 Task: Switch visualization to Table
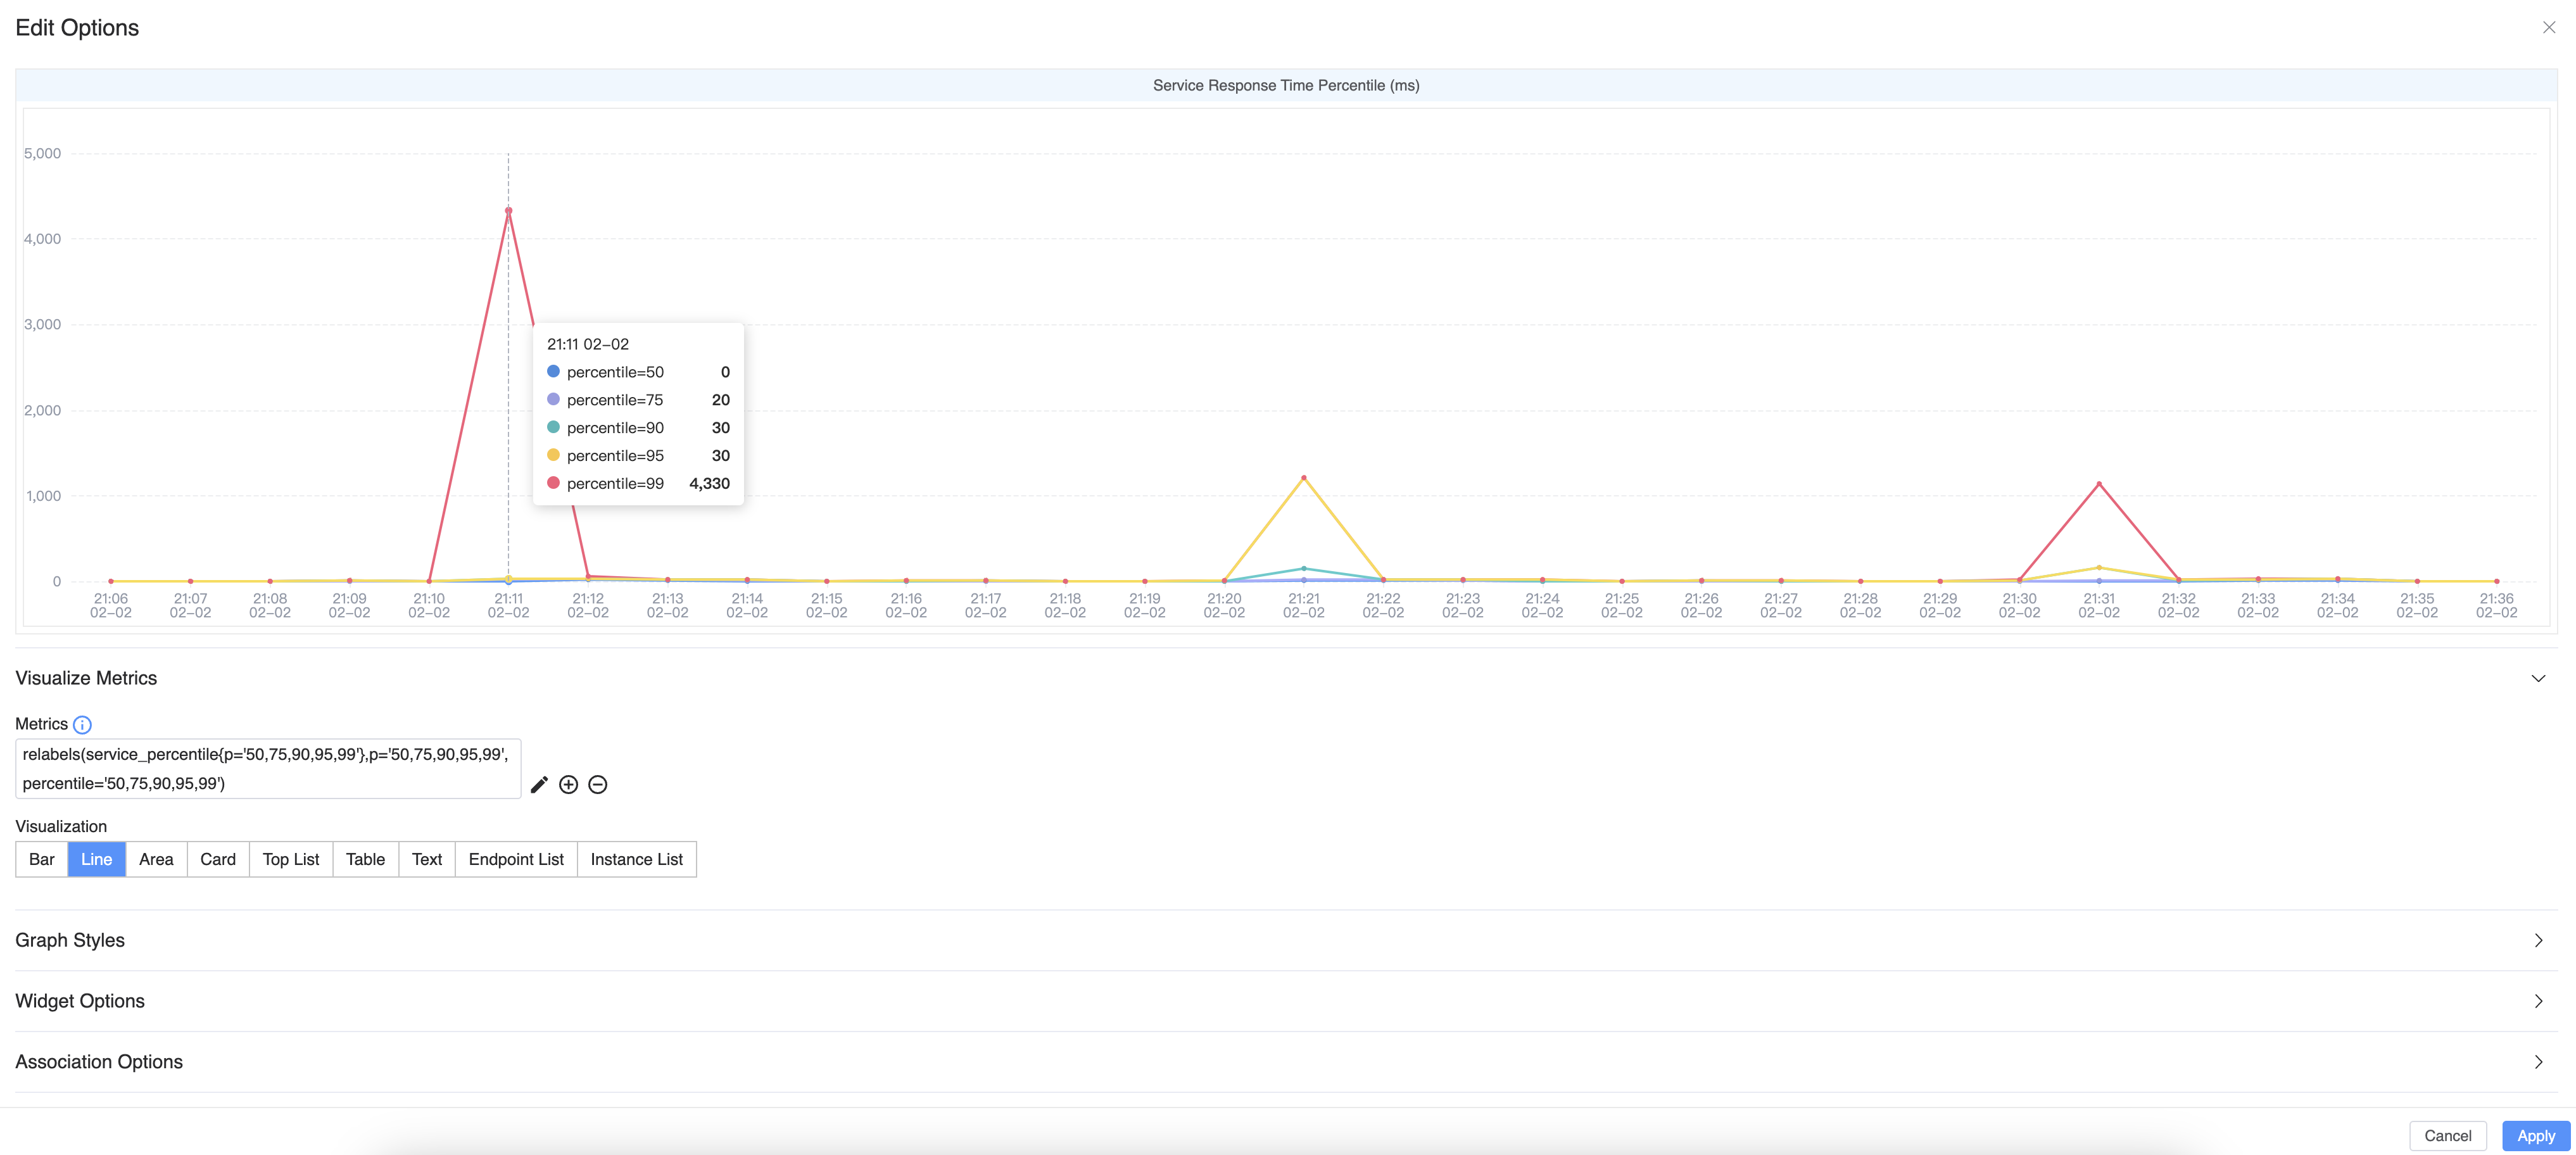365,859
